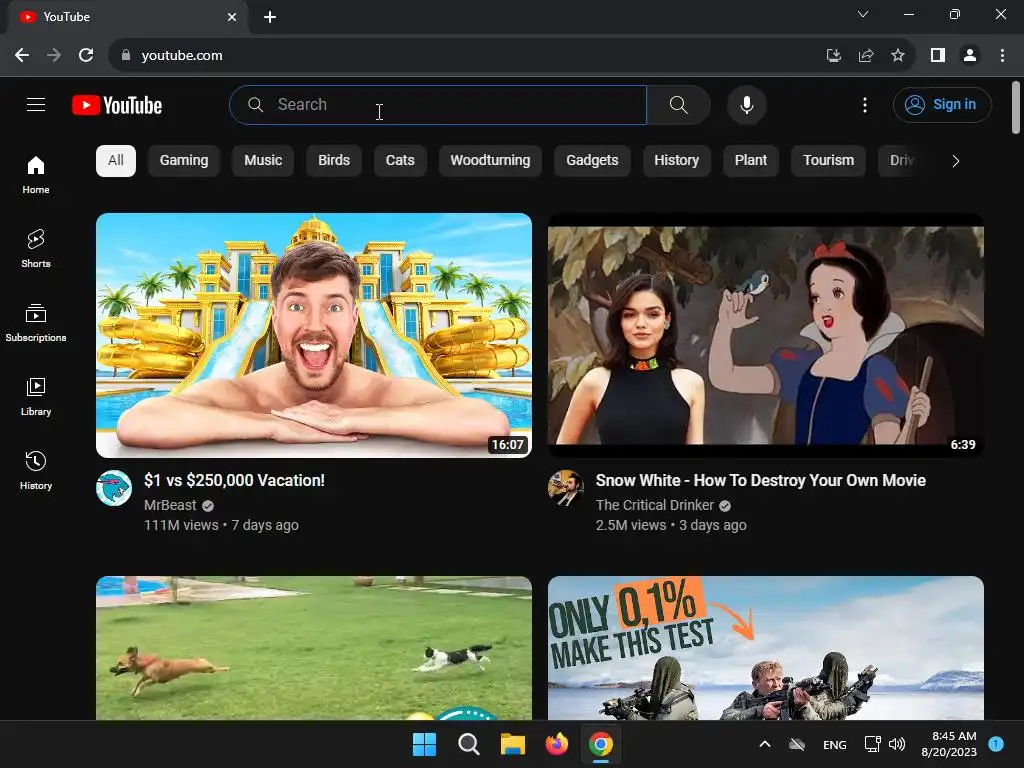
Task: Open tab search dropdown chevron
Action: pos(863,14)
